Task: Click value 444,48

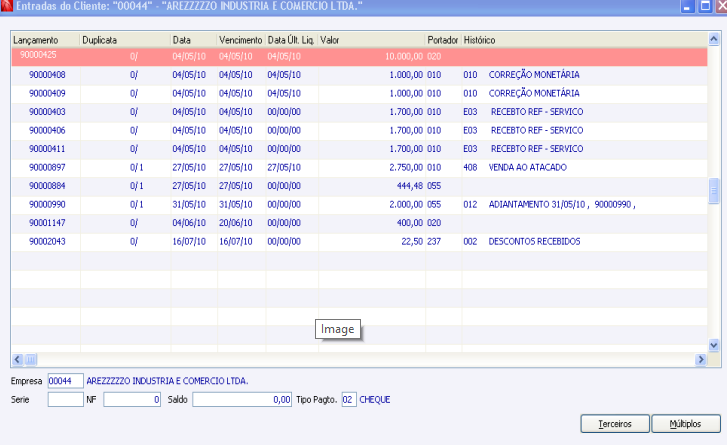Action: (x=410, y=186)
